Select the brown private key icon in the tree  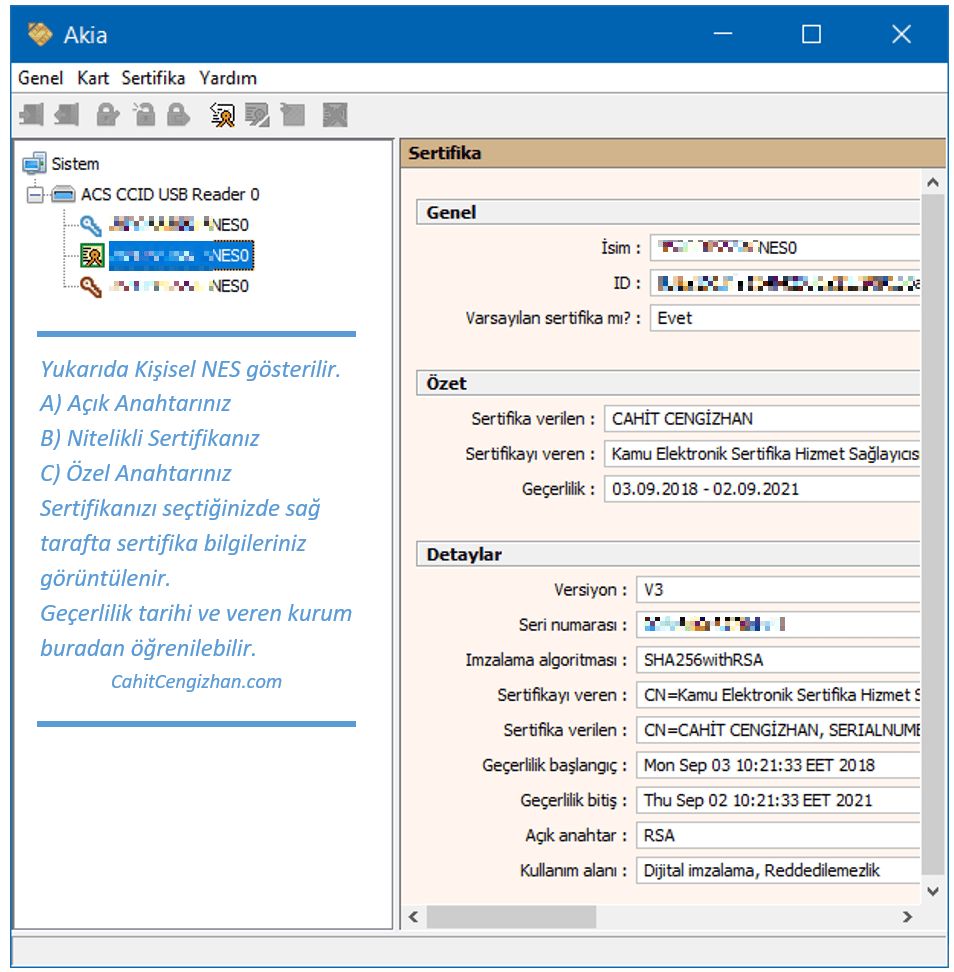click(x=91, y=286)
